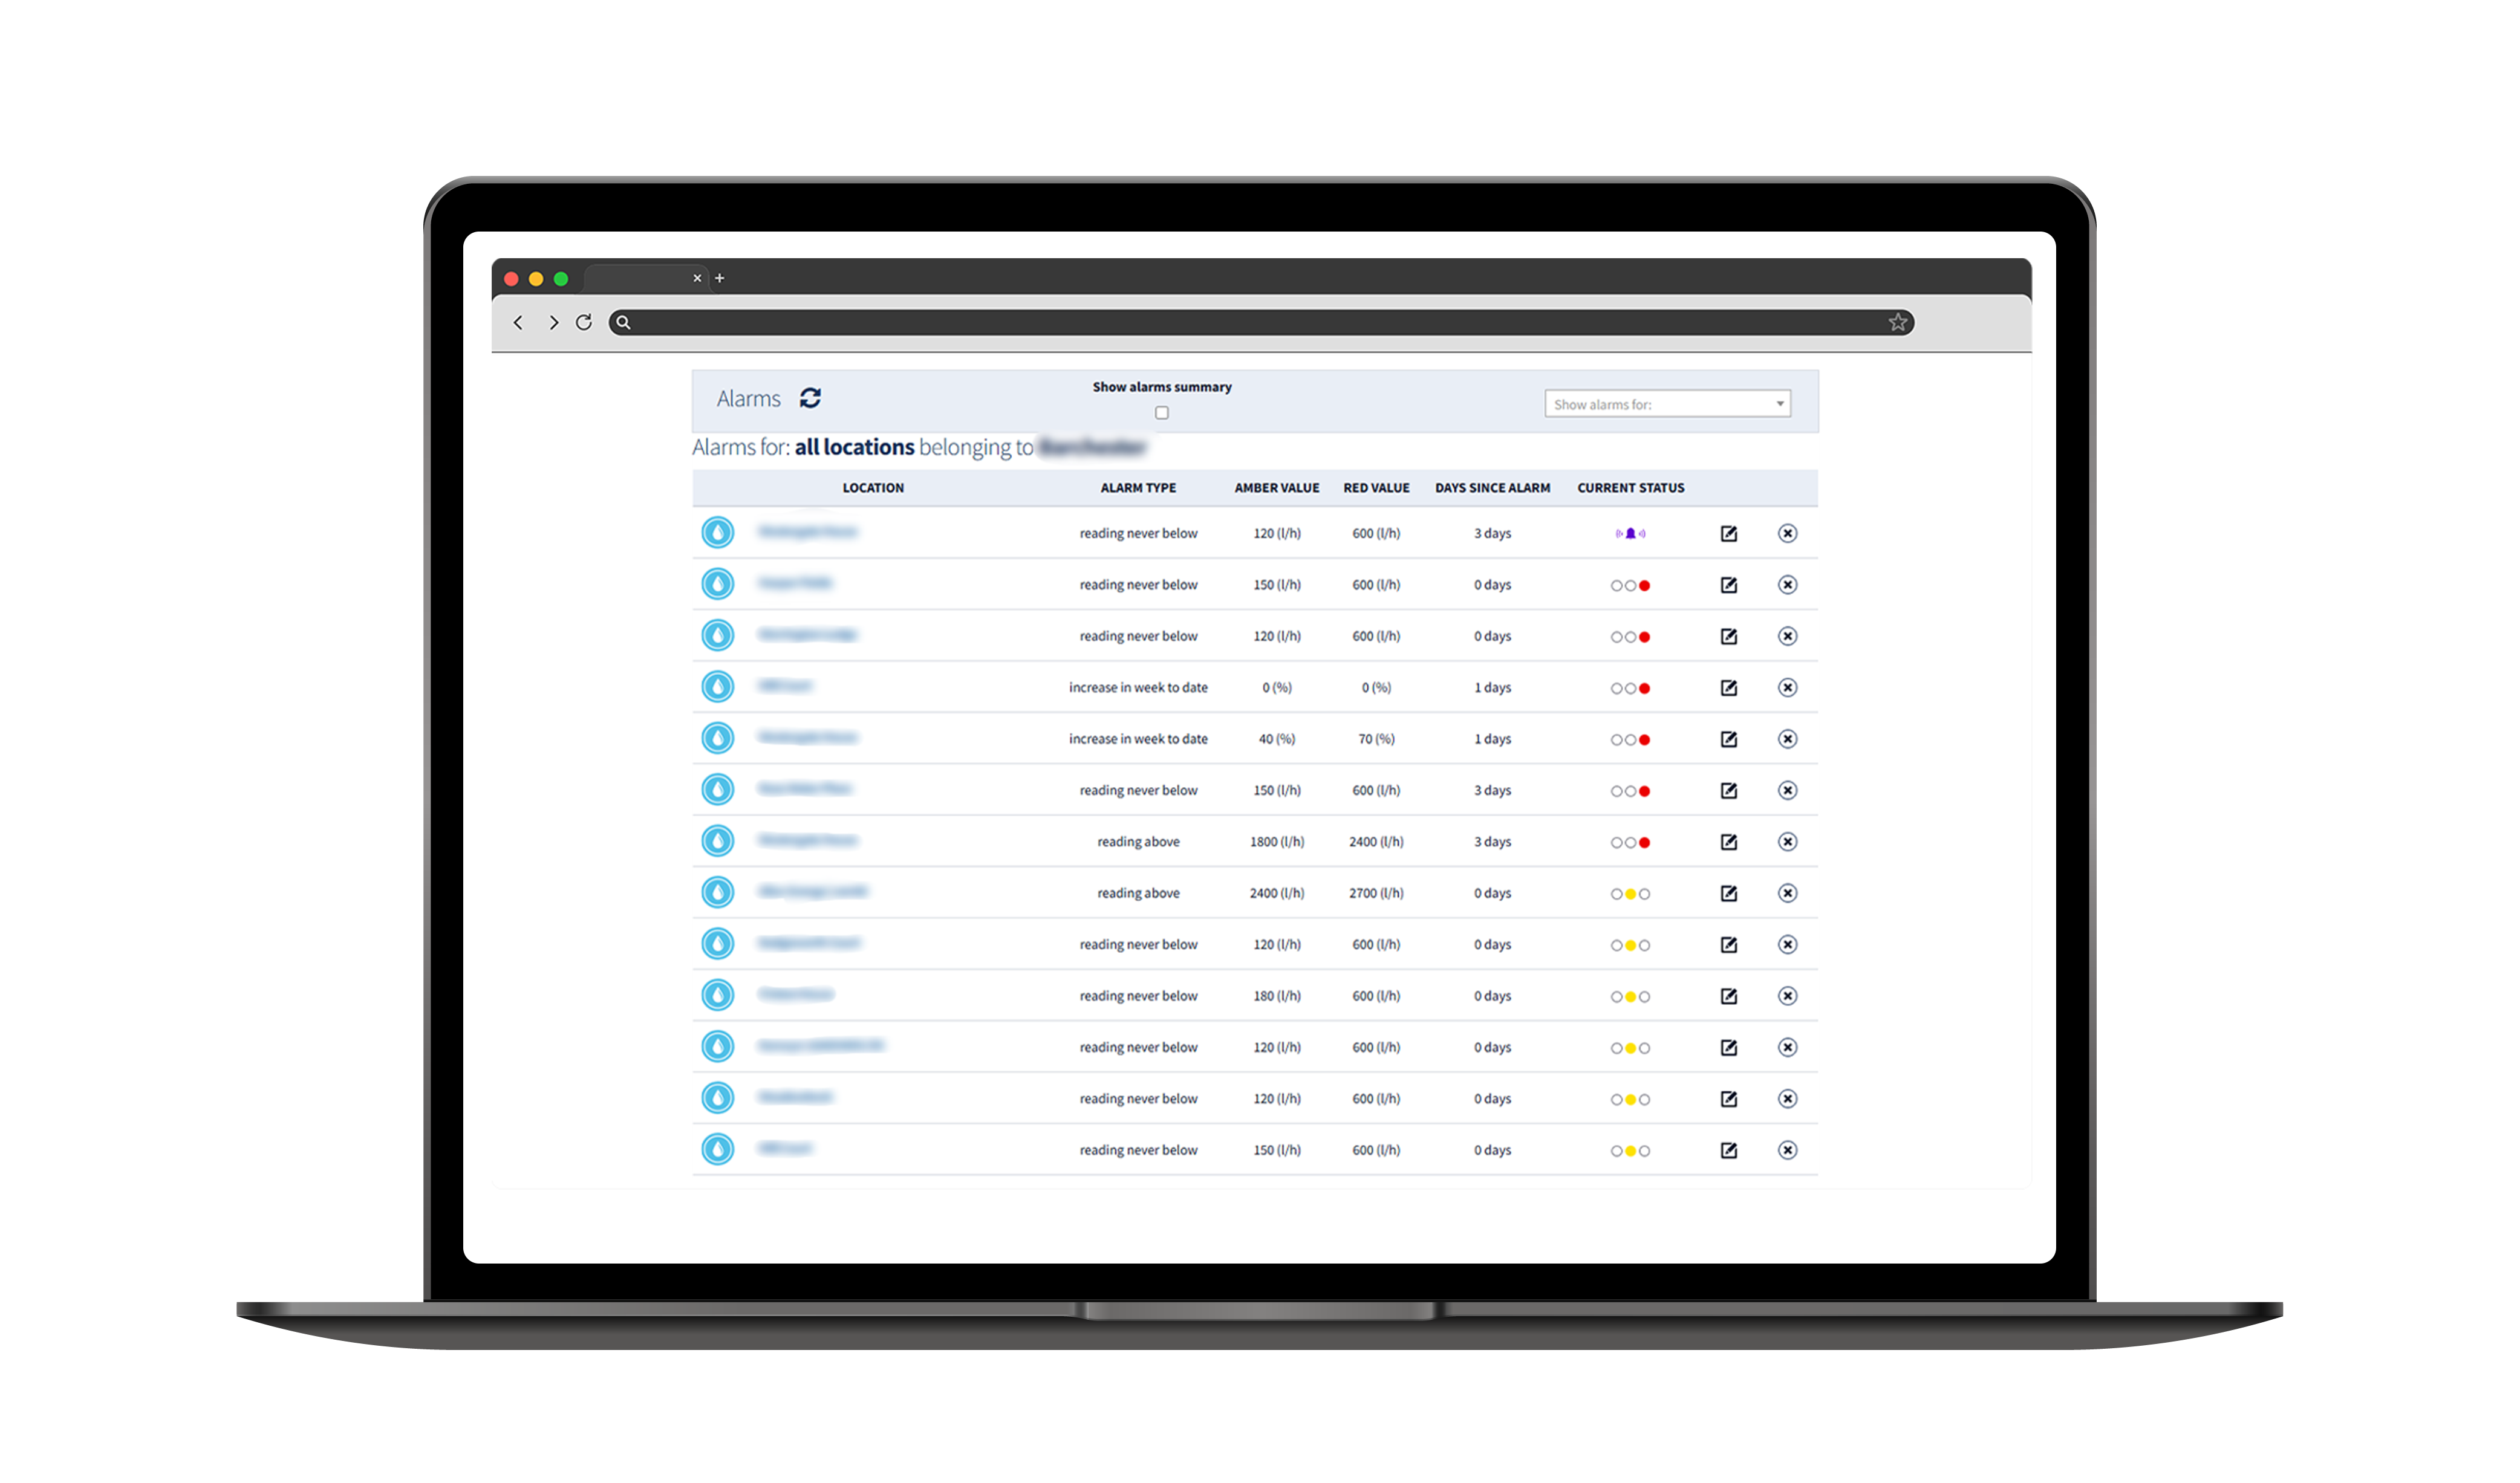Click the purple ringing bell status icon

tap(1630, 533)
